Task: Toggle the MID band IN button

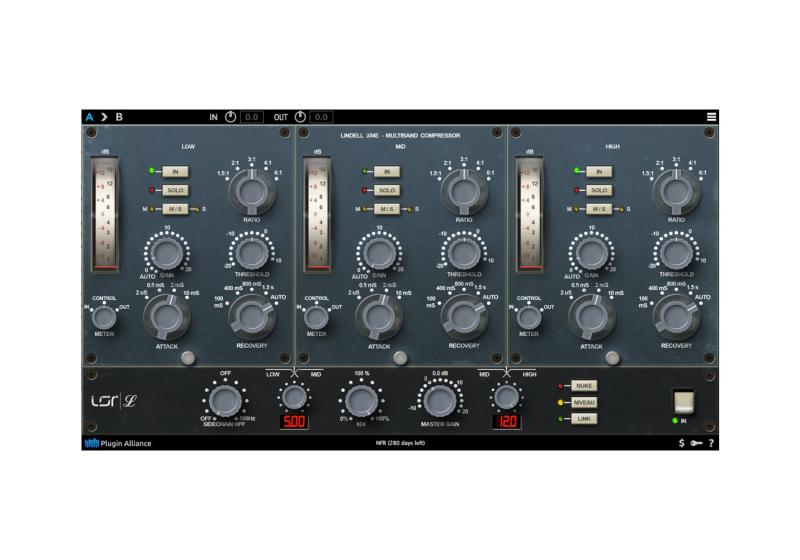Action: click(x=387, y=171)
